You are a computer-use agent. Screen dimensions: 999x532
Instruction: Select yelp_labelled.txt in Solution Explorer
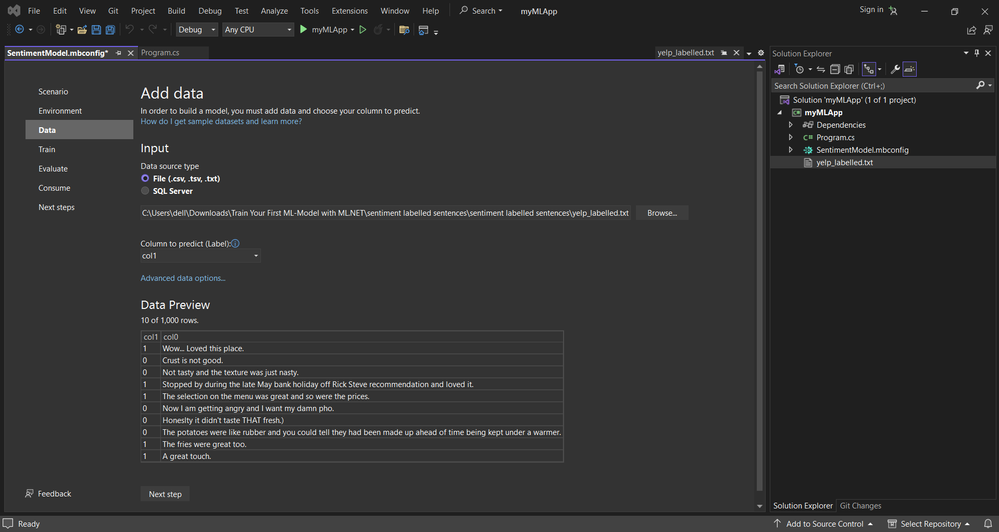pyautogui.click(x=844, y=162)
